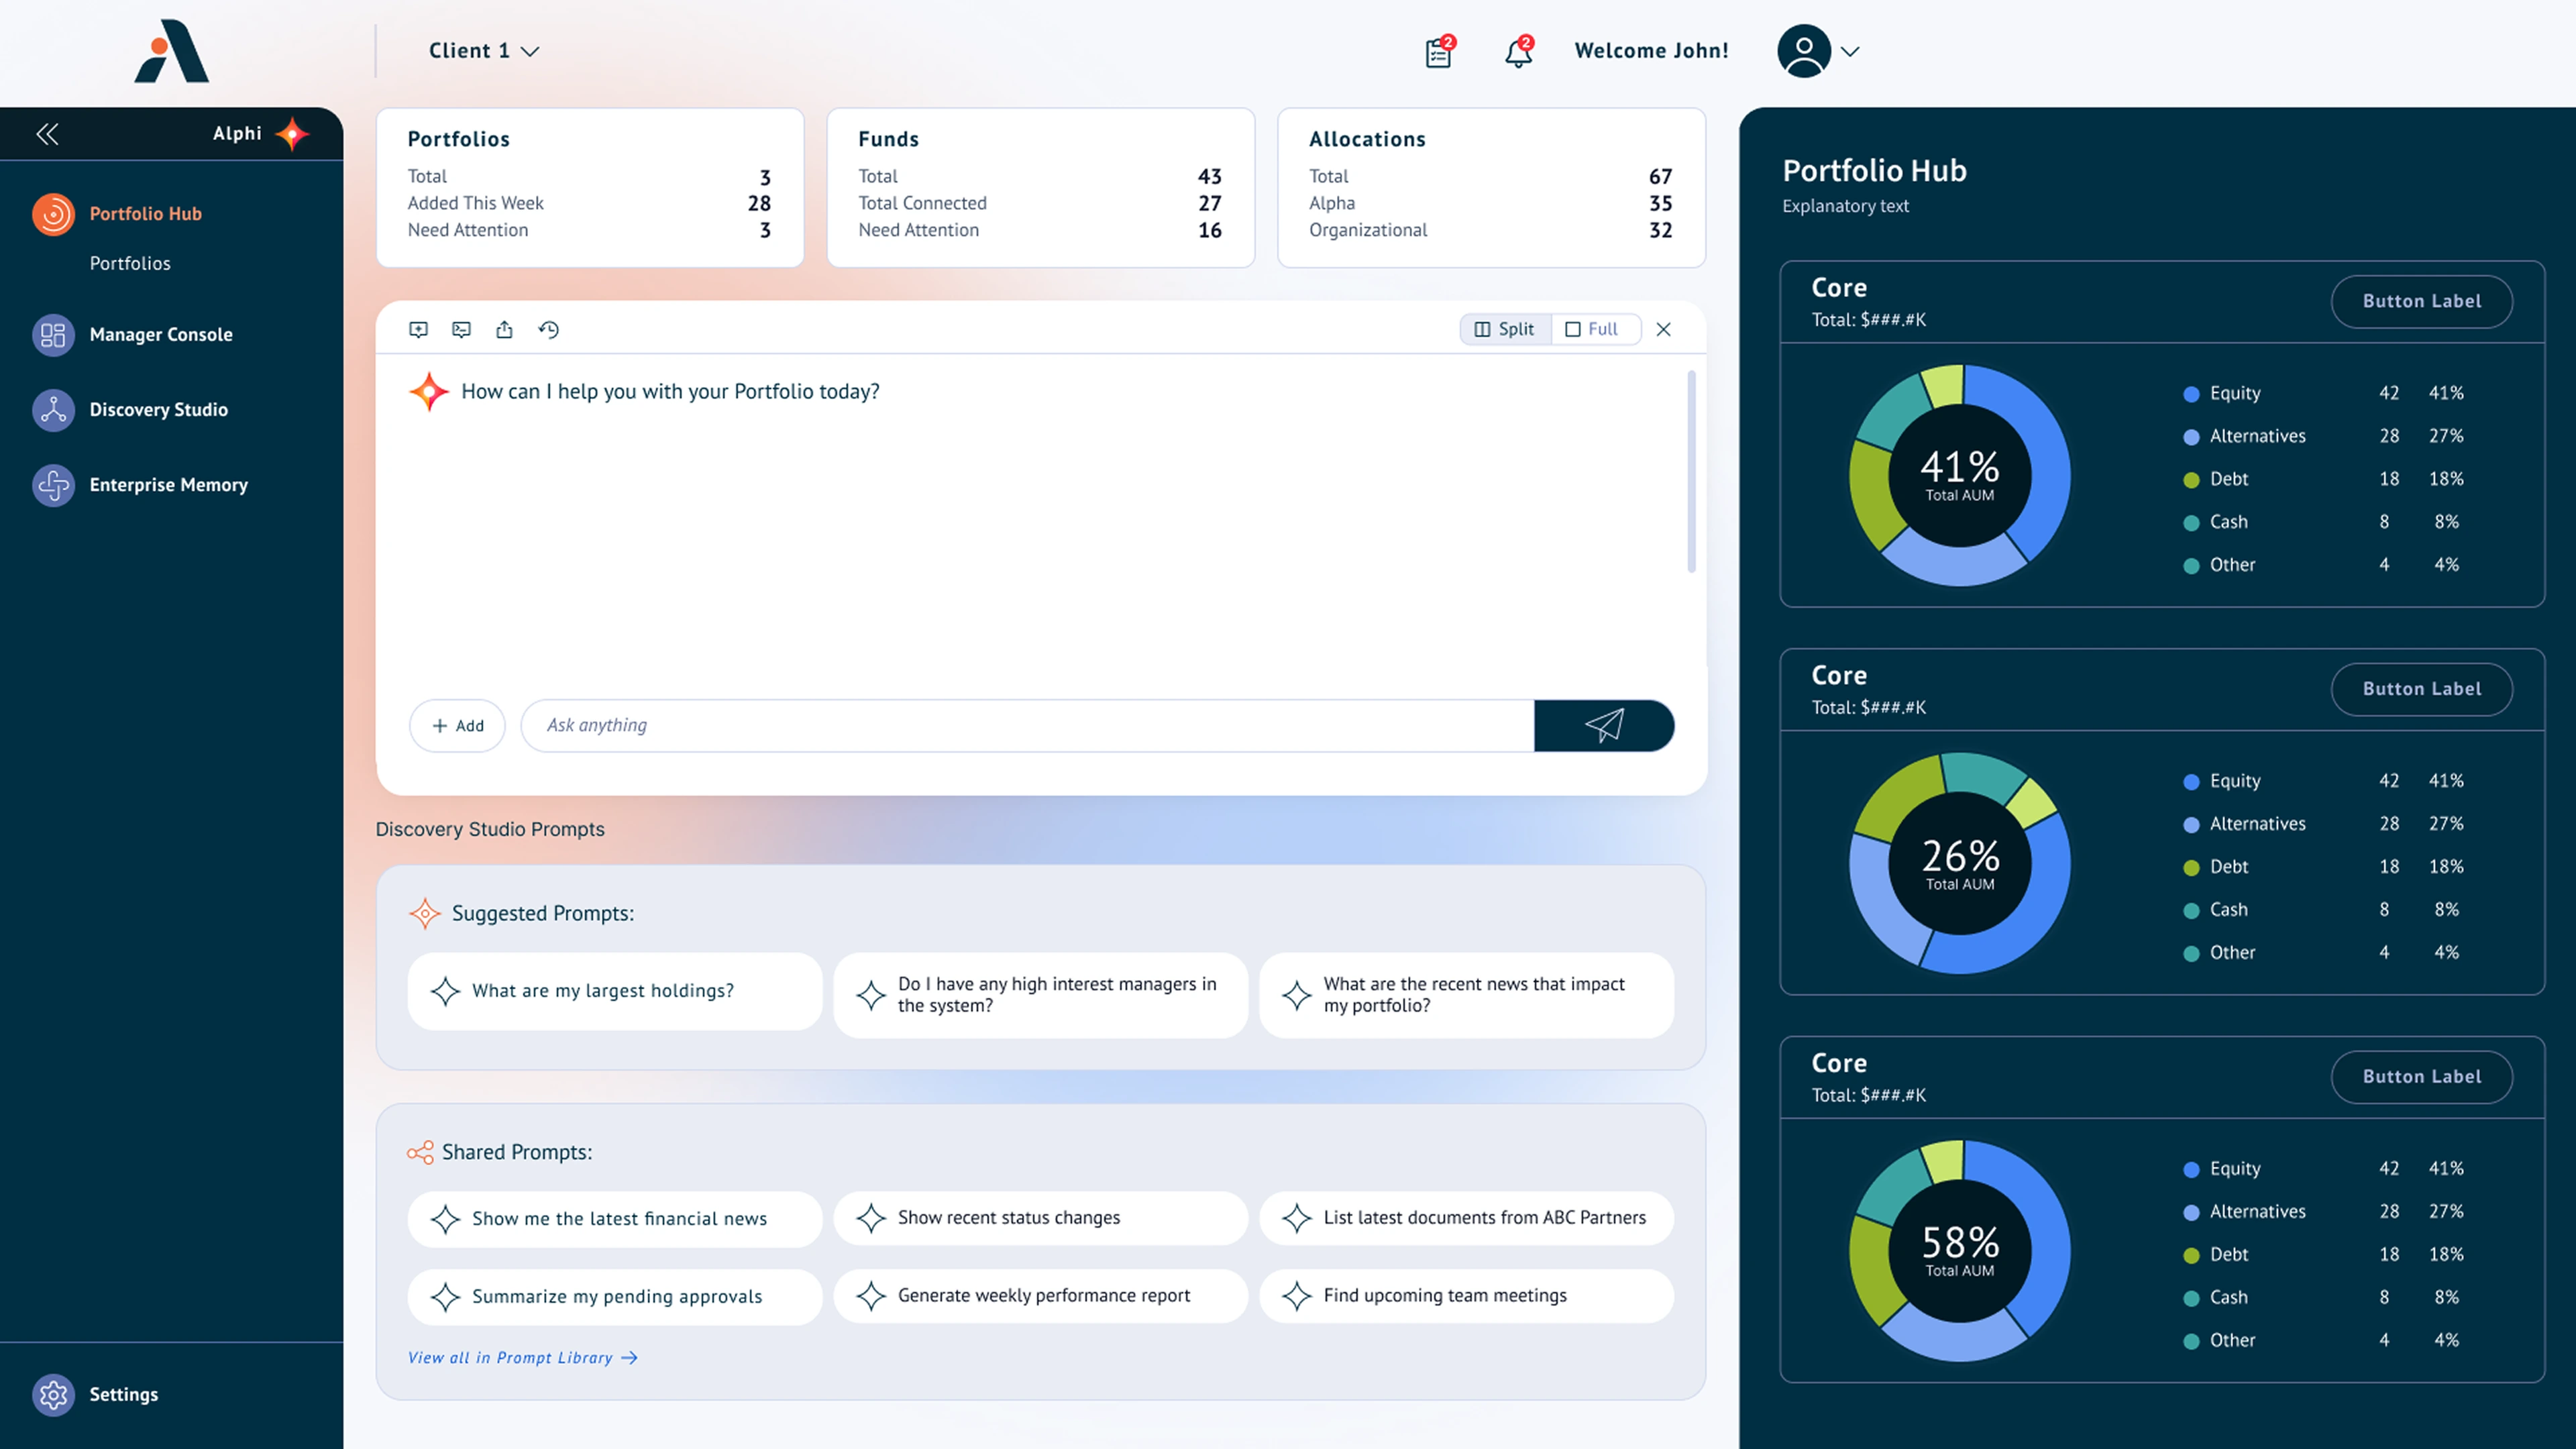2576x1449 pixels.
Task: Click the Settings gear icon
Action: click(x=53, y=1394)
